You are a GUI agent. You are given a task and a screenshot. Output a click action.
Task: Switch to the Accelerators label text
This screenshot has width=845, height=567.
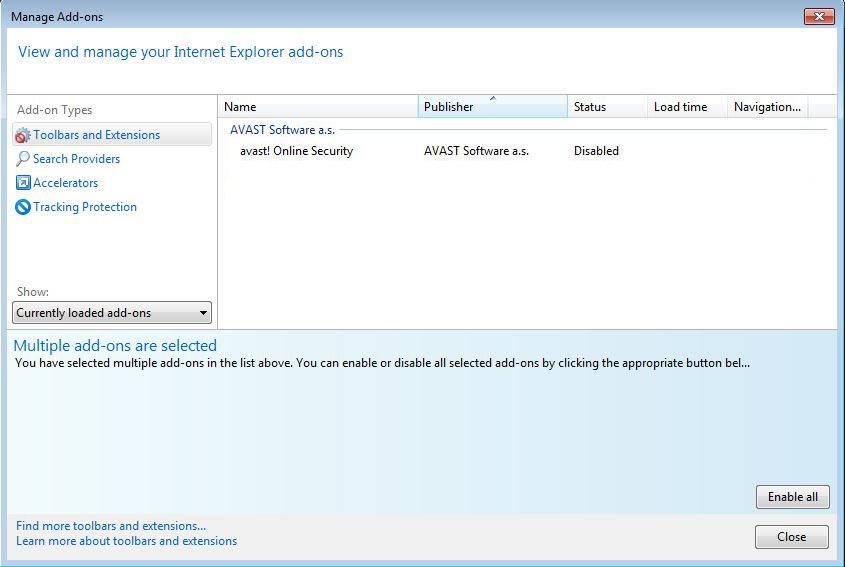coord(66,183)
